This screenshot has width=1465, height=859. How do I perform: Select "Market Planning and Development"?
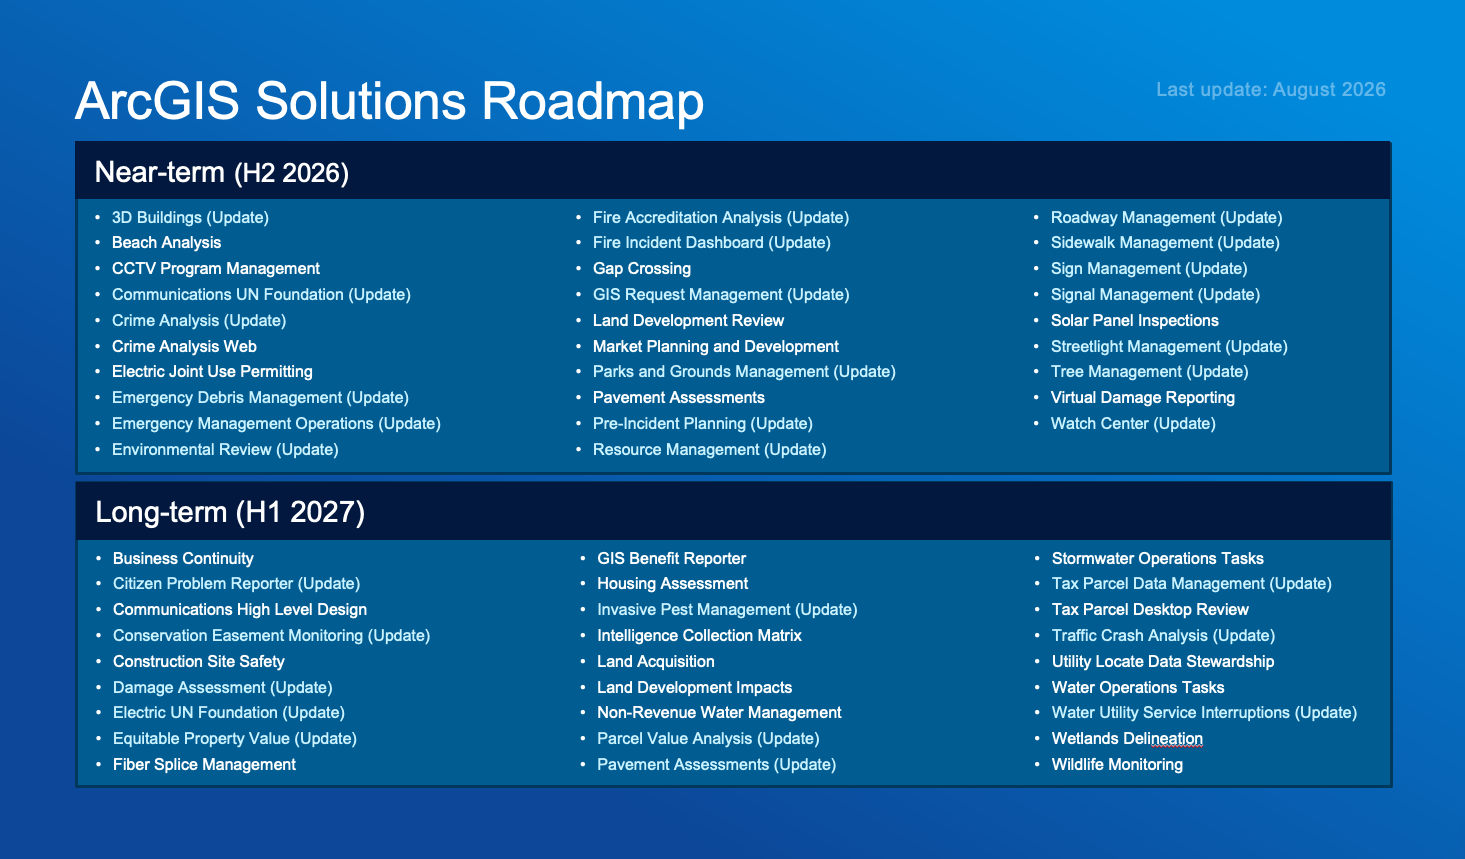click(x=716, y=347)
